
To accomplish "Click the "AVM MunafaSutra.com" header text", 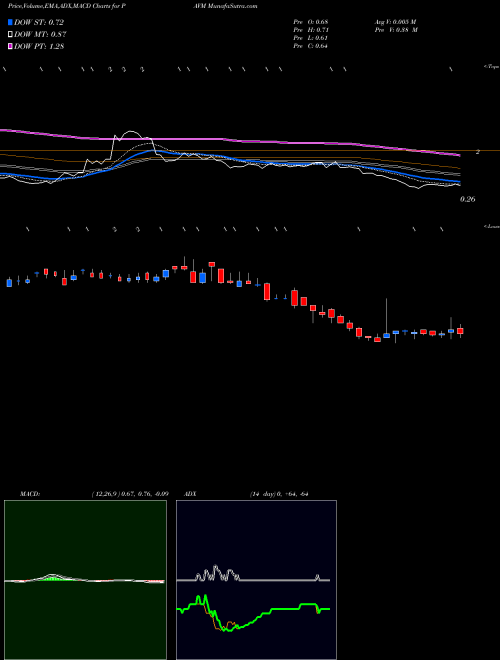I will point(224,6).
